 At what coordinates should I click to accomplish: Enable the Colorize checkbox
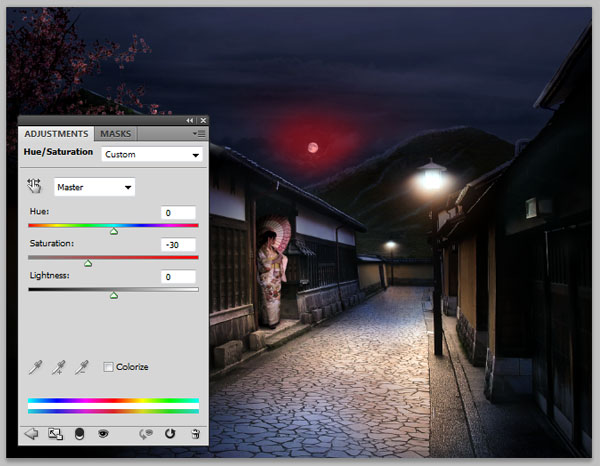pos(108,367)
